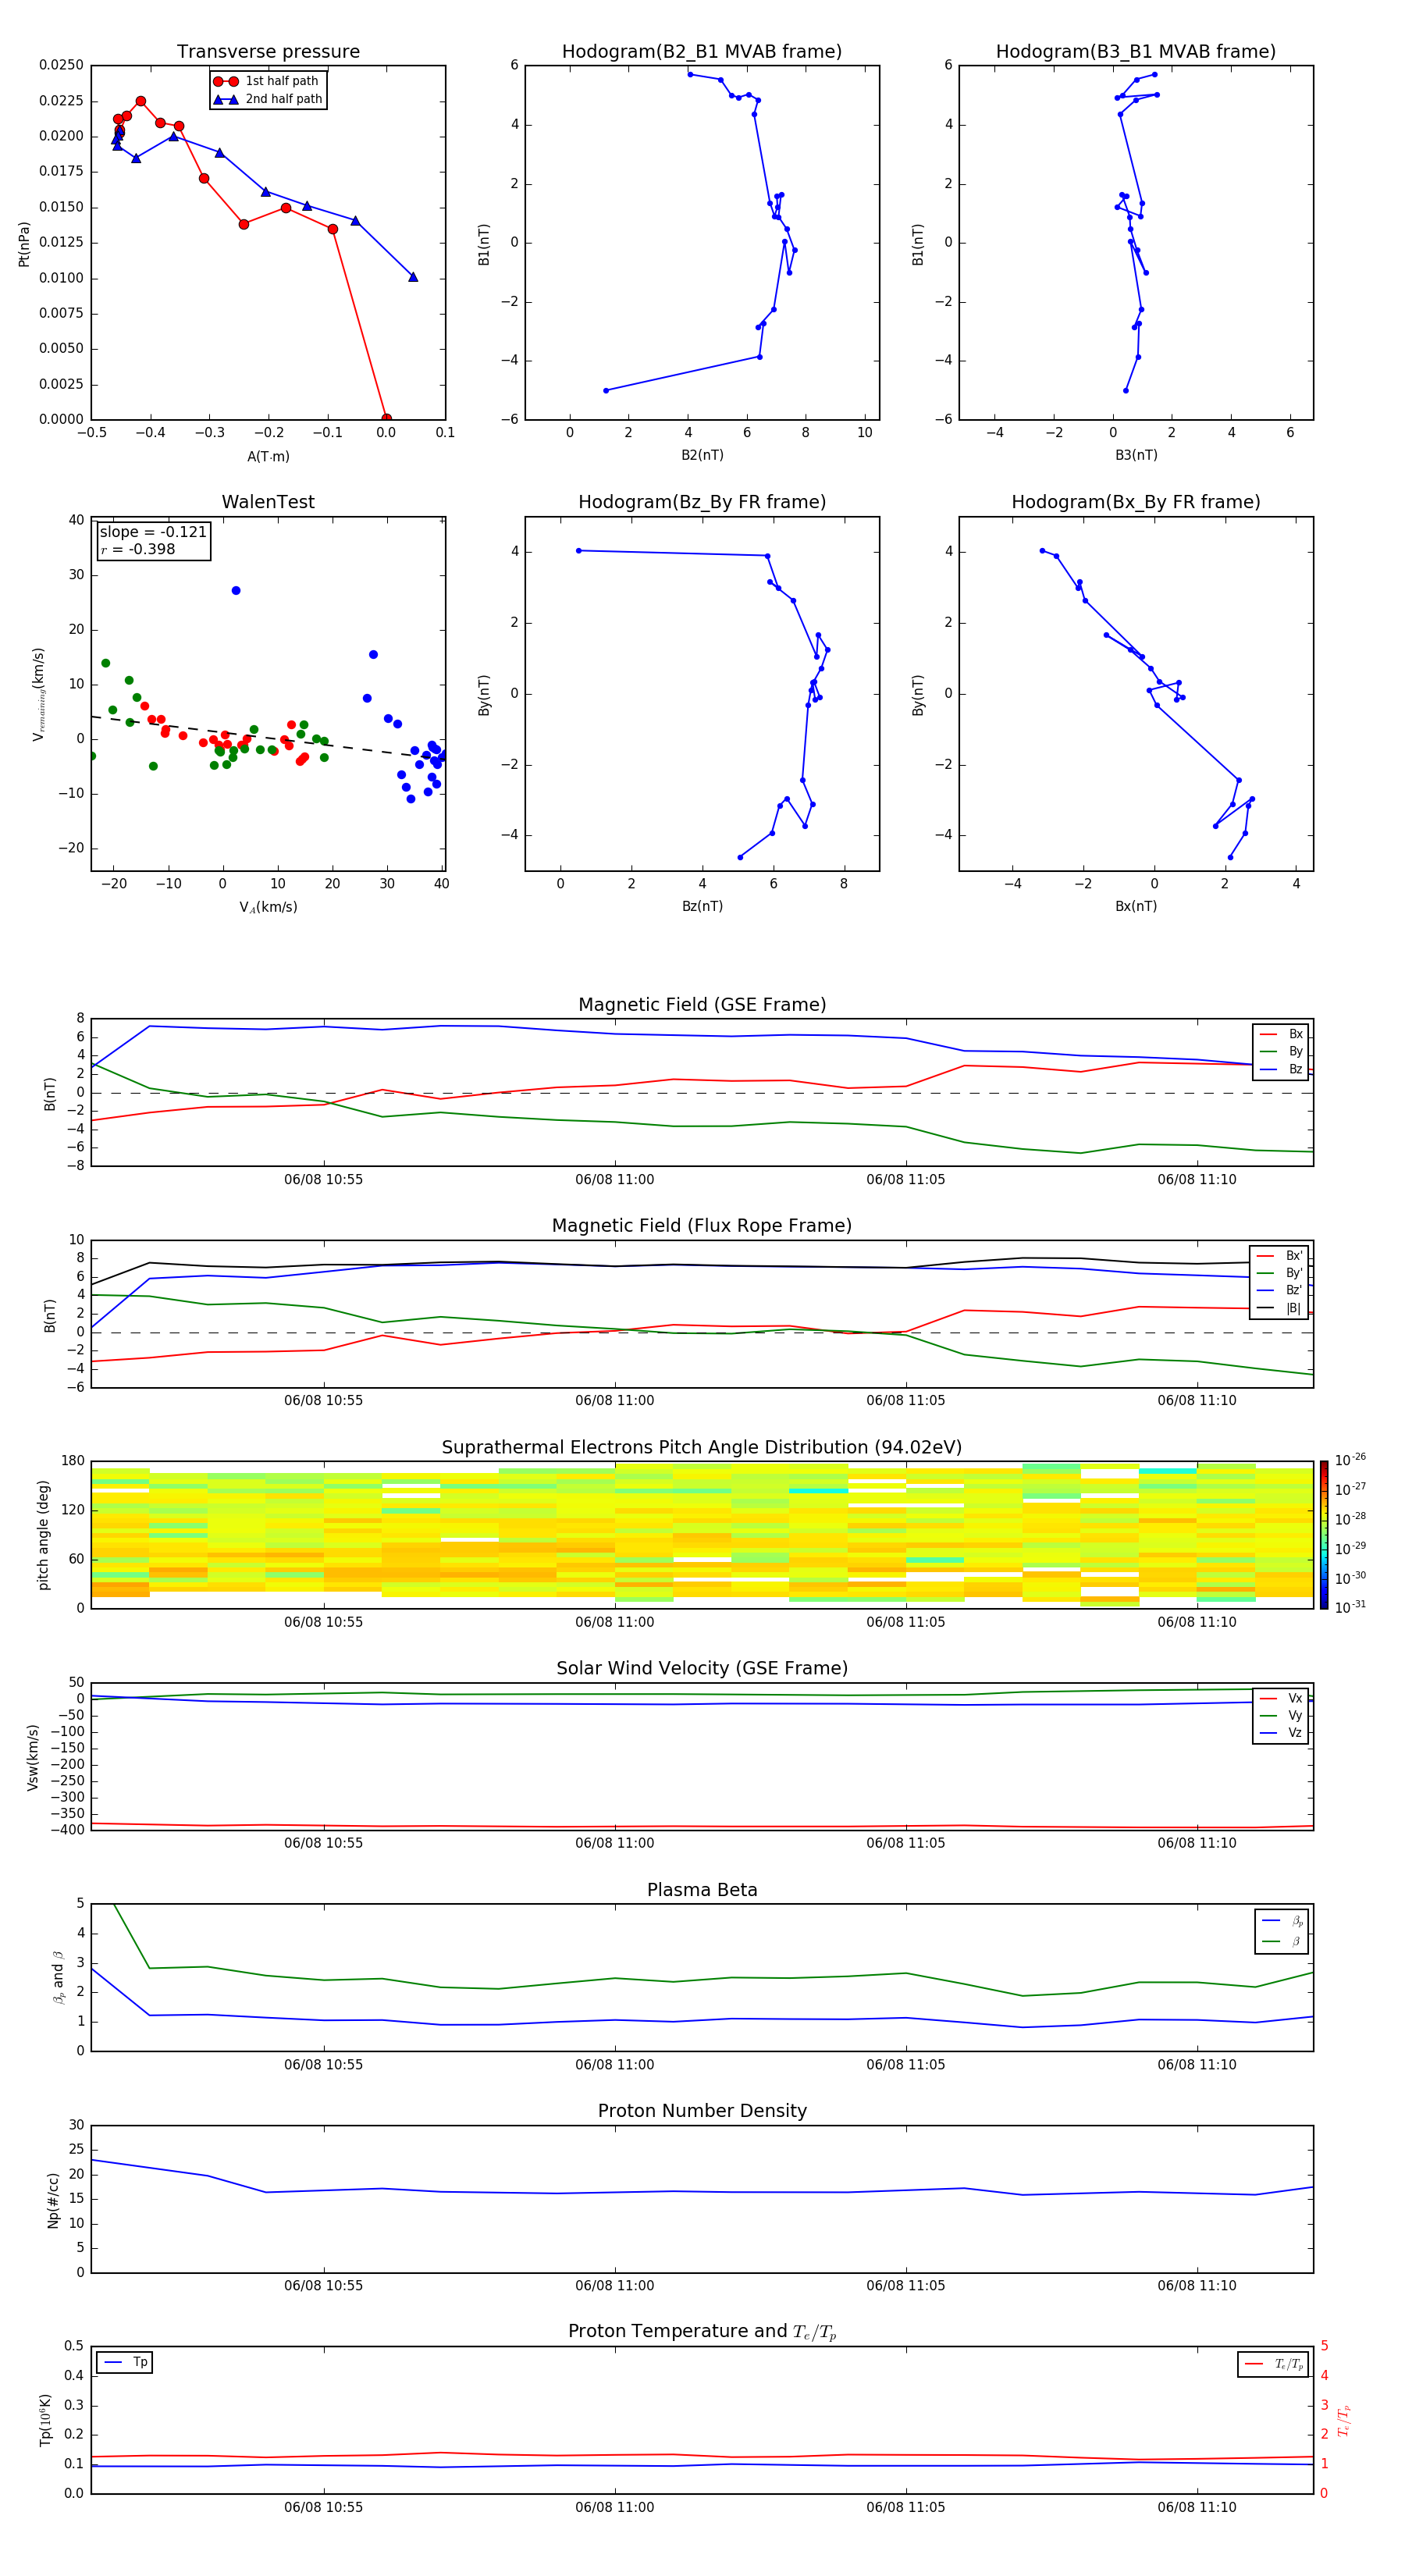Viewport: 1405px width, 2576px height.
Task: Click the 'slope = -0.121' annotation
Action: (153, 532)
